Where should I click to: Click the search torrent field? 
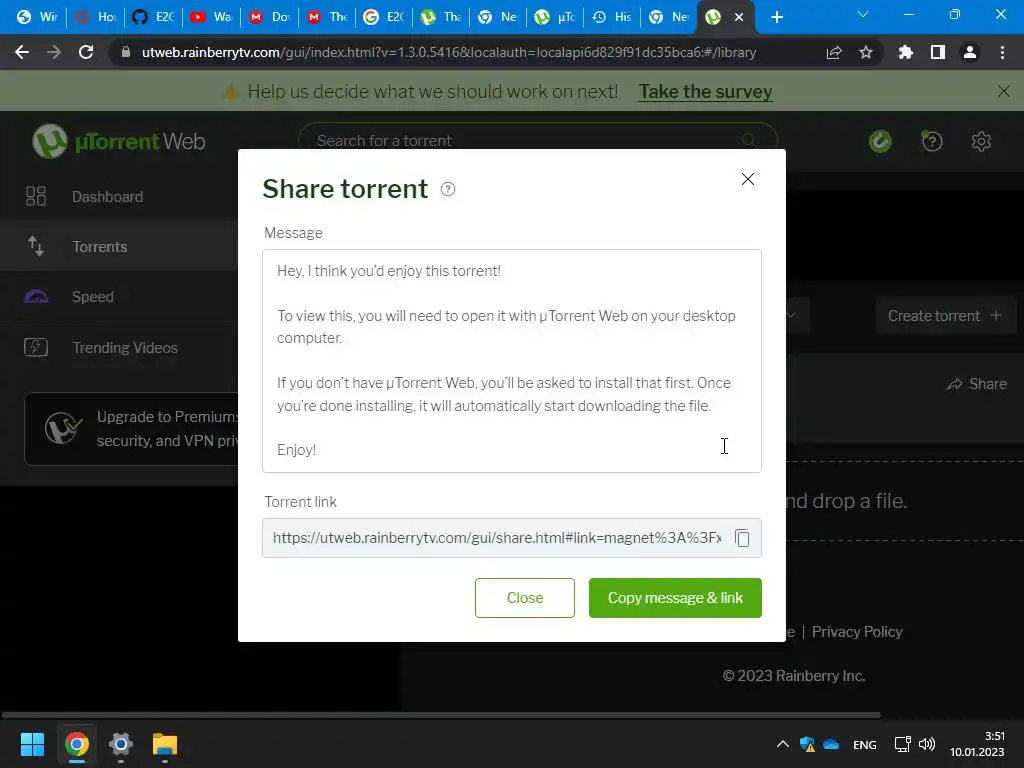click(x=537, y=140)
